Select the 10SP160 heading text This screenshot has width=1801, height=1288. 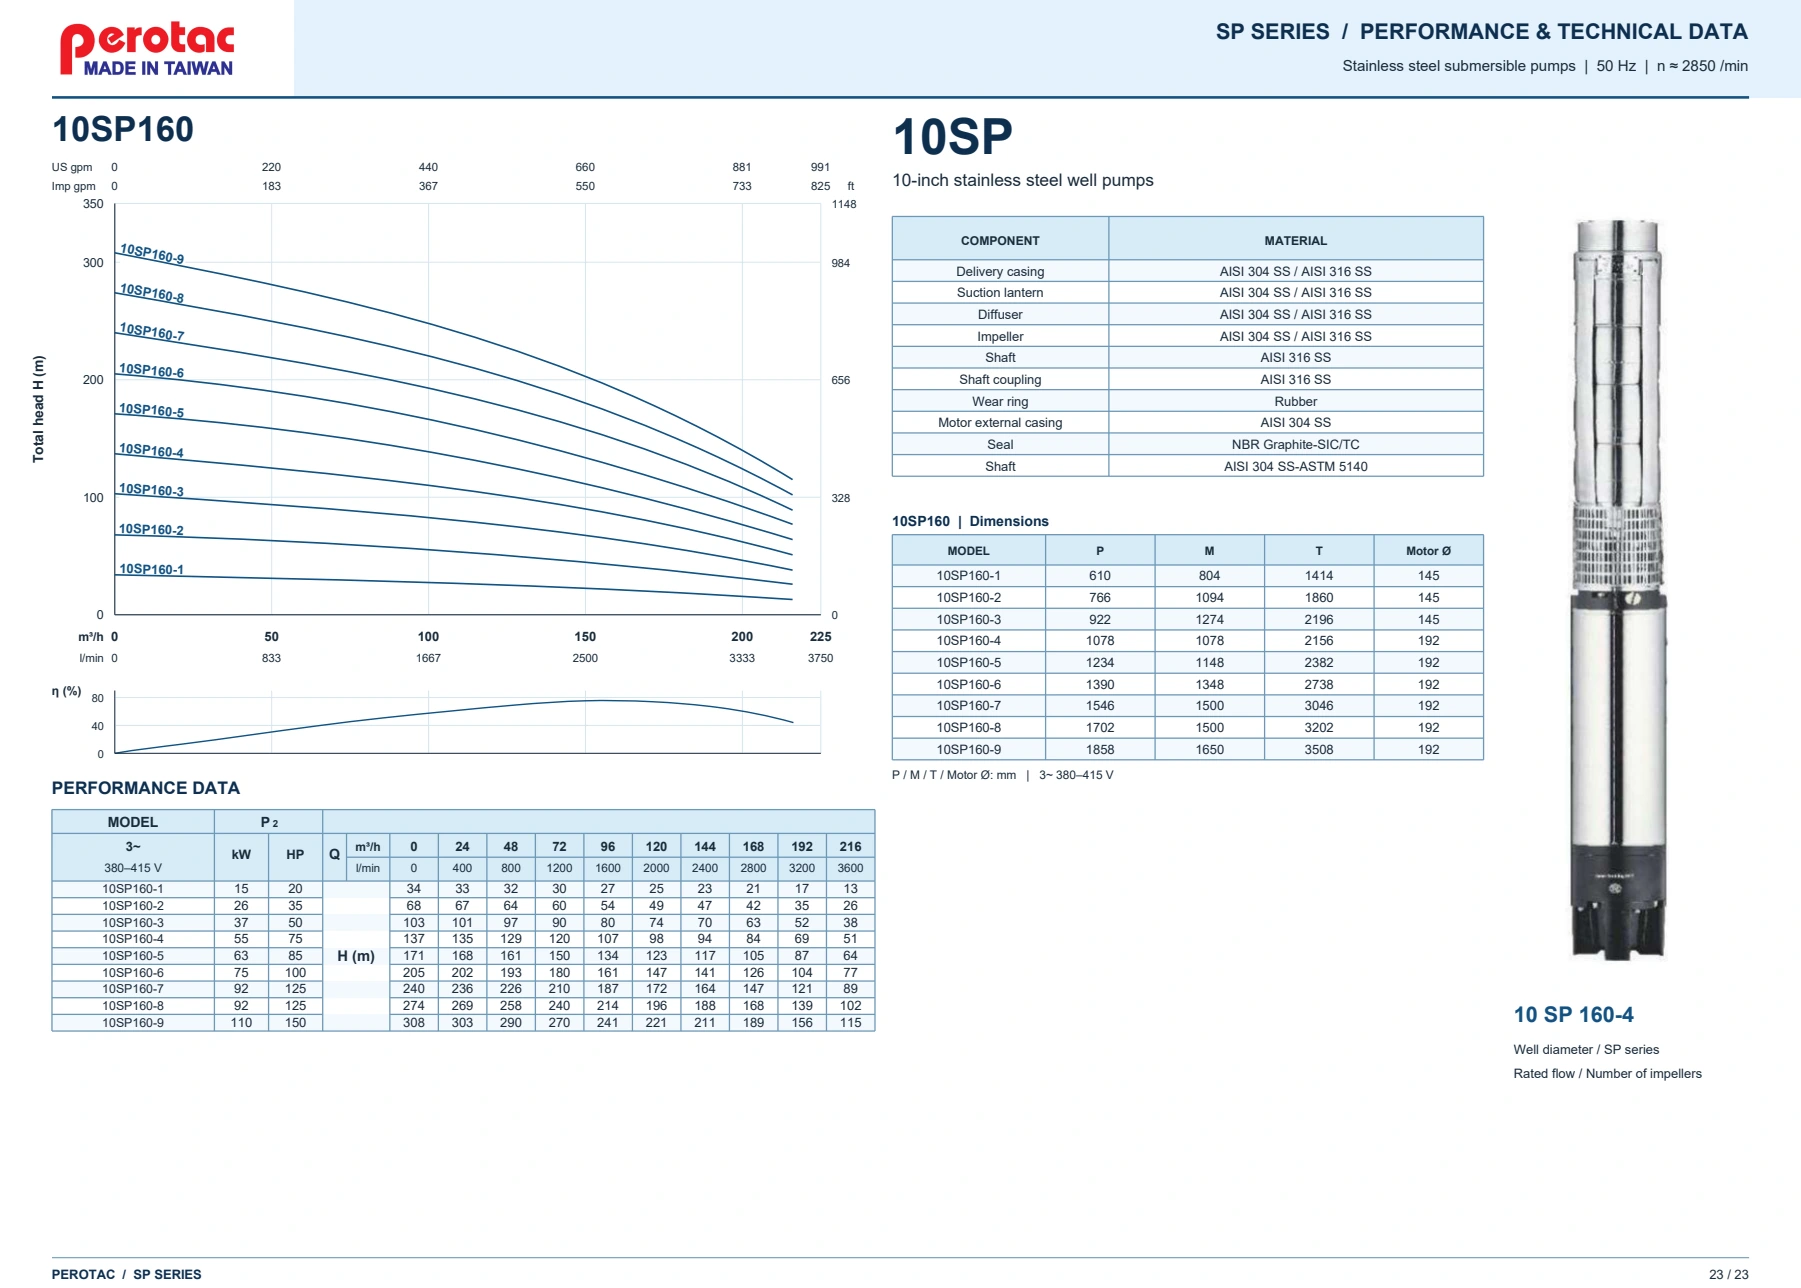click(x=123, y=129)
